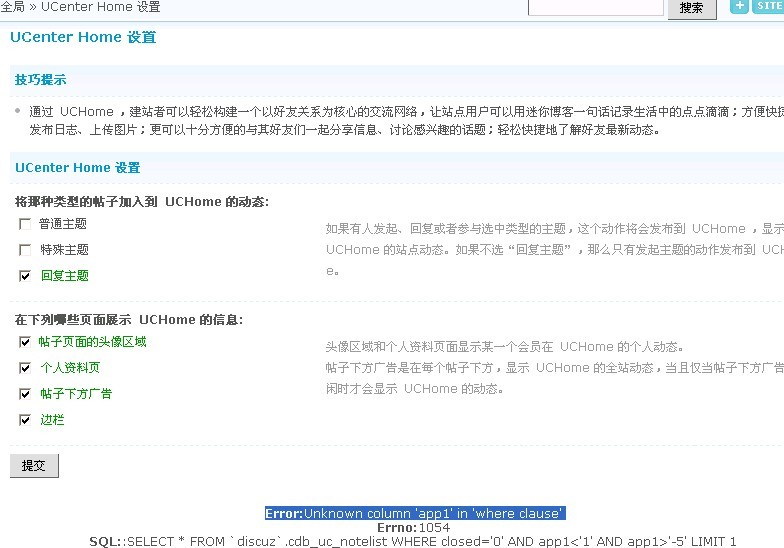Click the 个人资料页 label text
The width and height of the screenshot is (784, 548).
[70, 368]
